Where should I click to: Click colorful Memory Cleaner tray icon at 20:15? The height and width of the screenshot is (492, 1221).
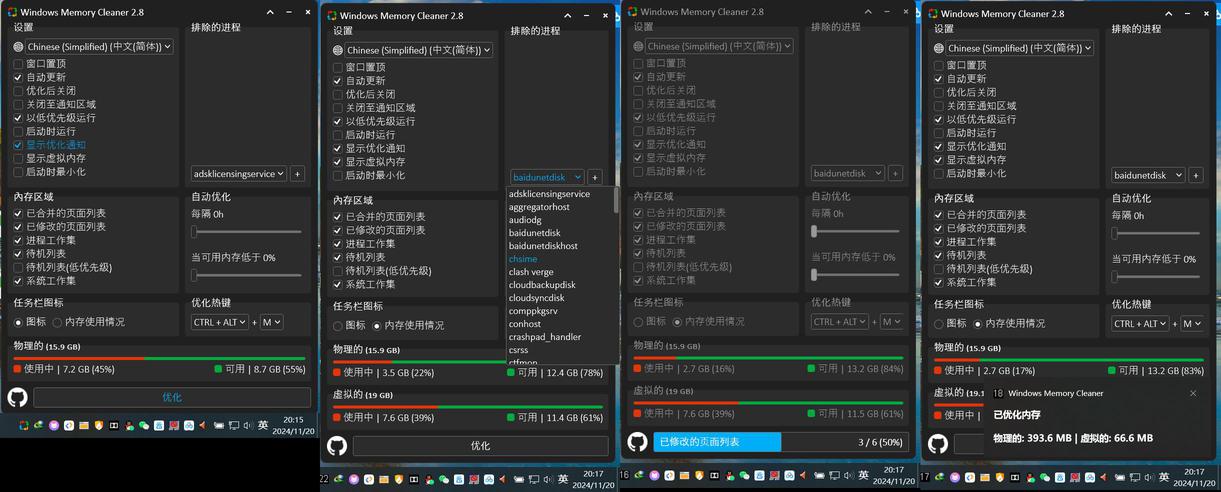point(24,425)
